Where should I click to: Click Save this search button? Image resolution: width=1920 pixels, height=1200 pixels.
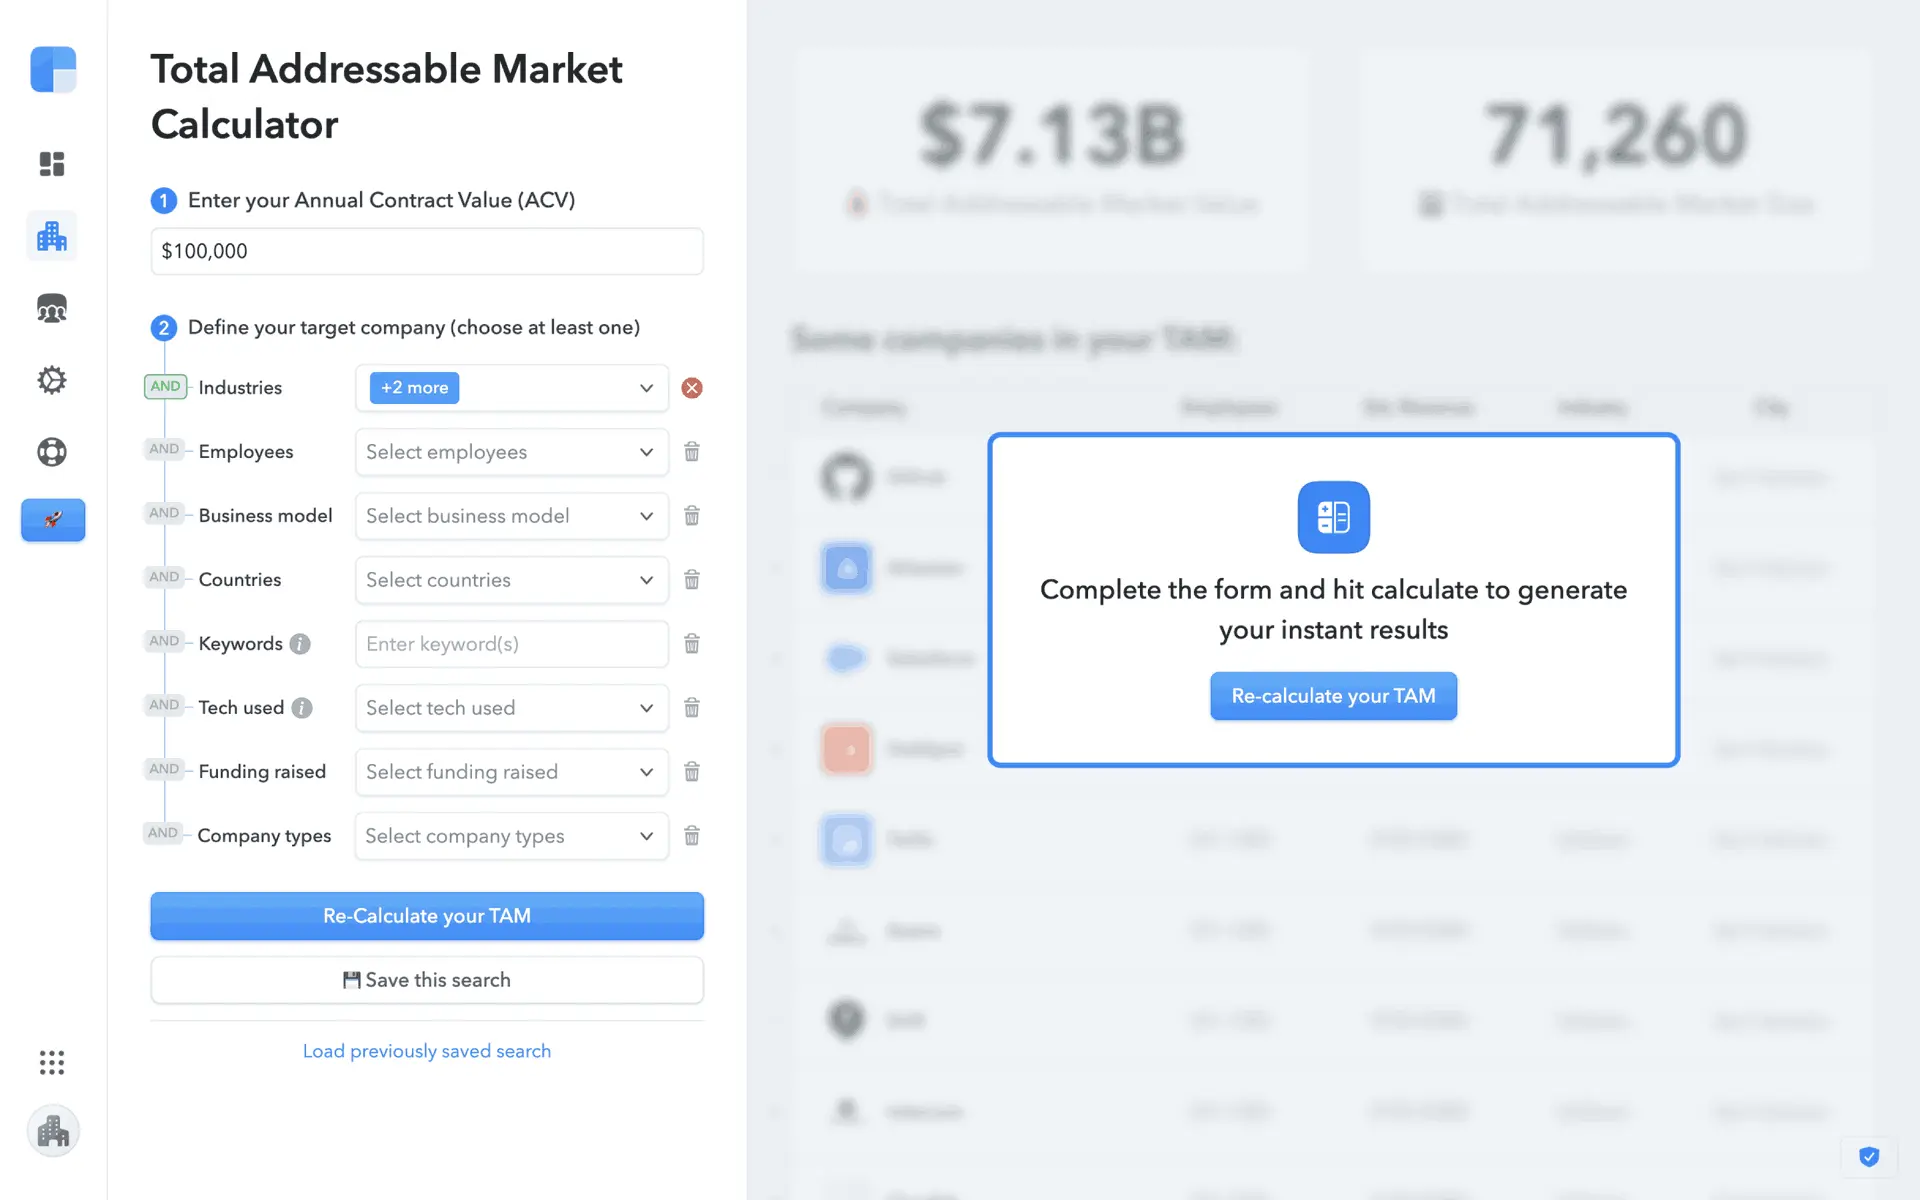427,980
